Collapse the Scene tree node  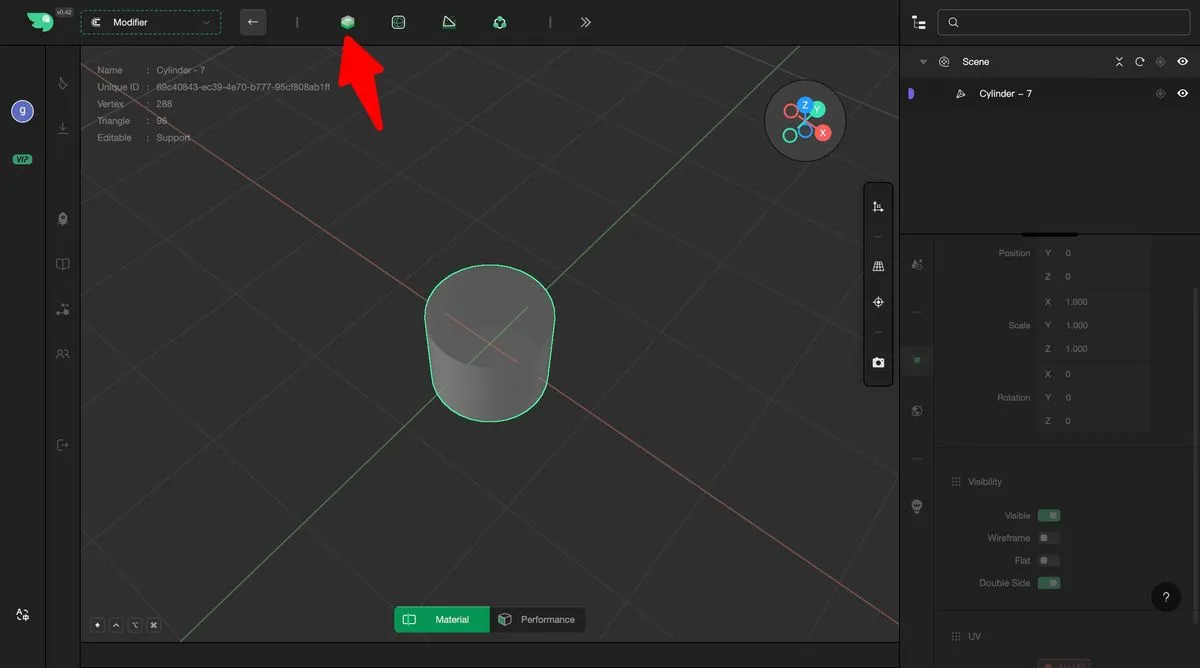[923, 62]
